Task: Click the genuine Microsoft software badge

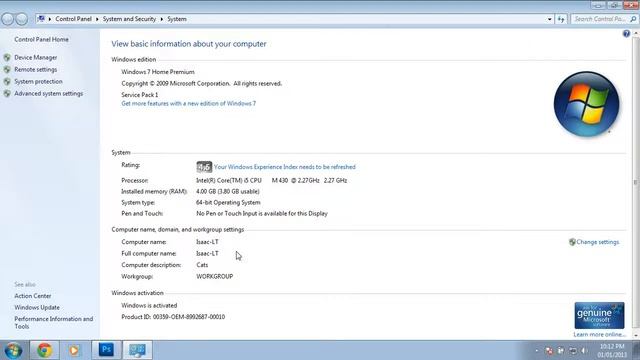Action: (599, 316)
